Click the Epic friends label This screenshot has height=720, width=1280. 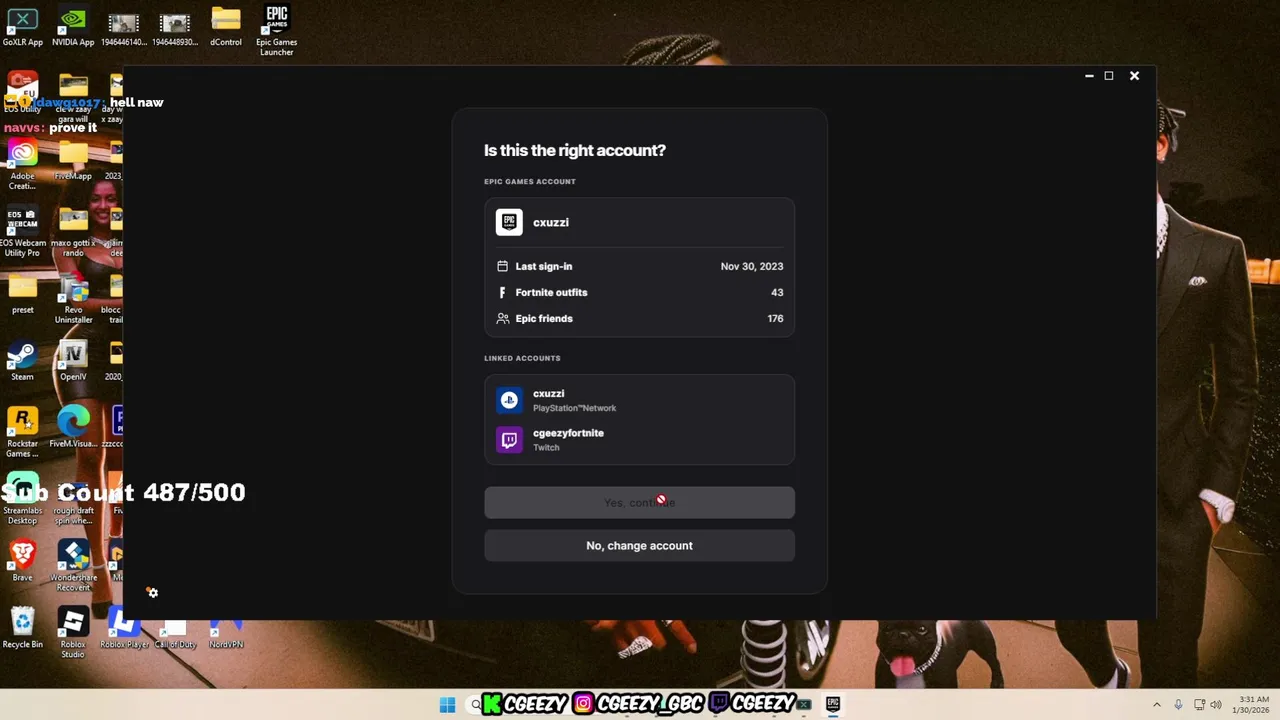click(x=544, y=318)
